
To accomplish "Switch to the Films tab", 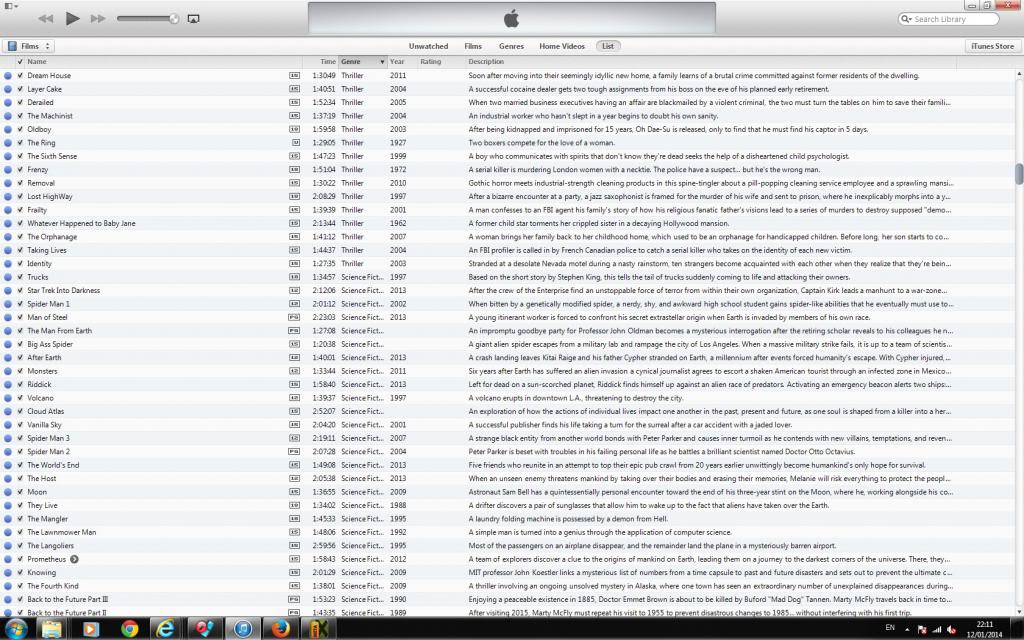I will [473, 46].
